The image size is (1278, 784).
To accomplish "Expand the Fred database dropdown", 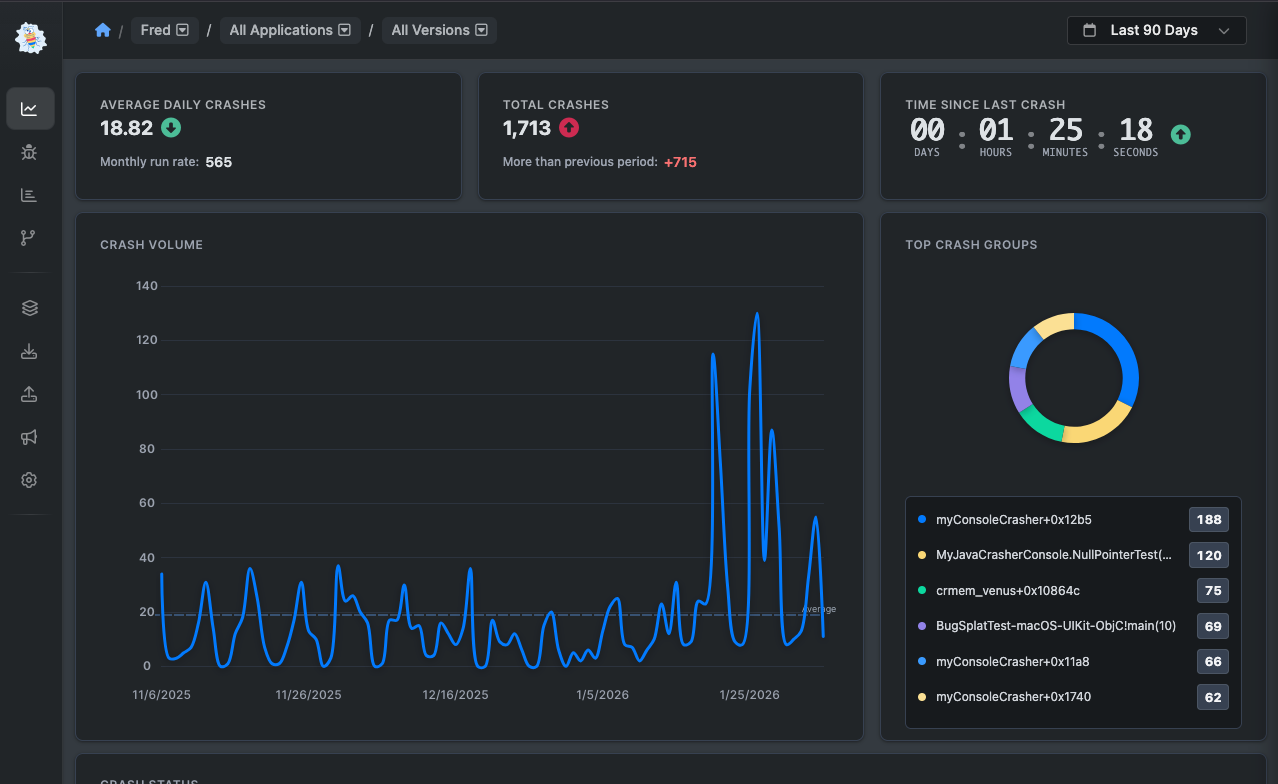I will tap(164, 30).
